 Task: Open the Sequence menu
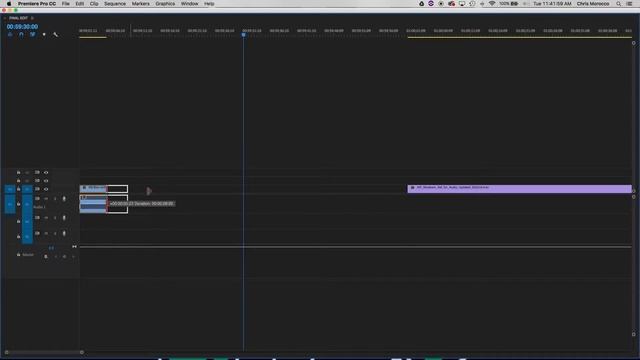115,4
